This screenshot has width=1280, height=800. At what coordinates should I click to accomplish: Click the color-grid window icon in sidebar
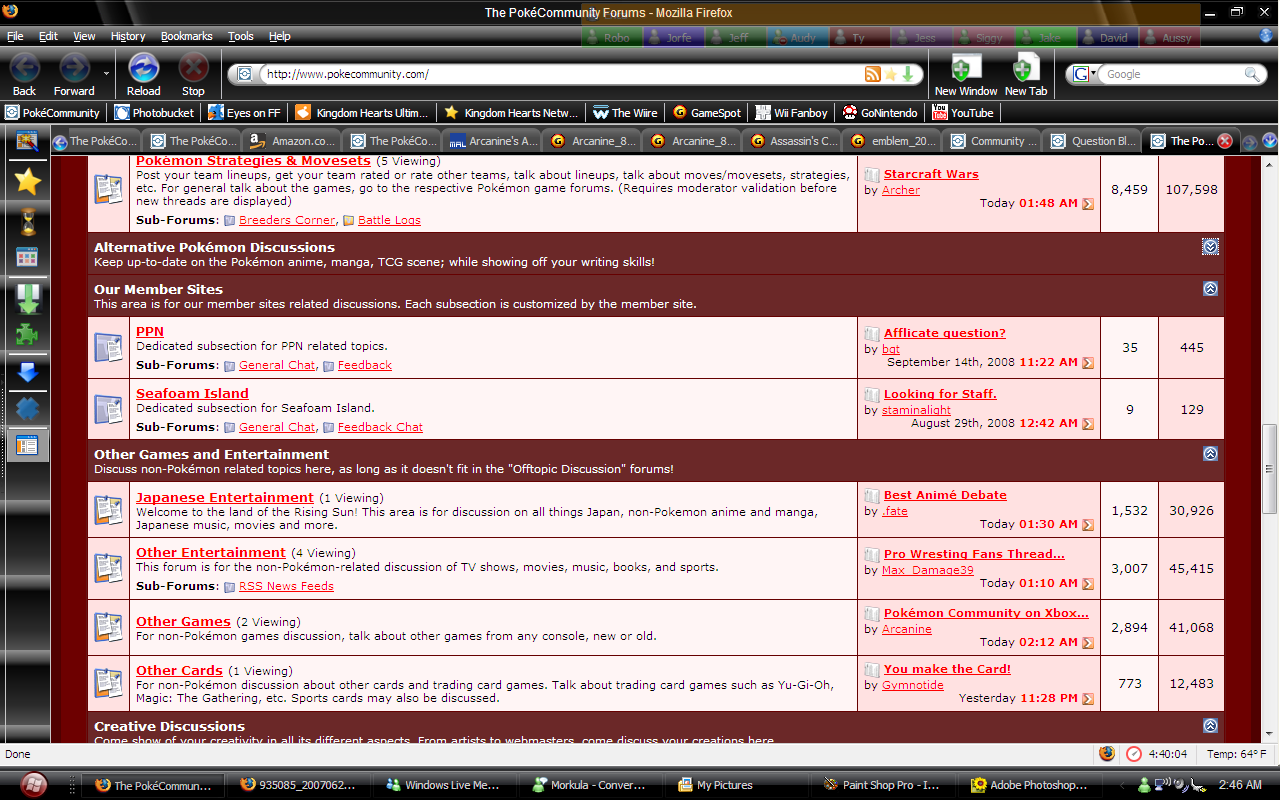27,258
